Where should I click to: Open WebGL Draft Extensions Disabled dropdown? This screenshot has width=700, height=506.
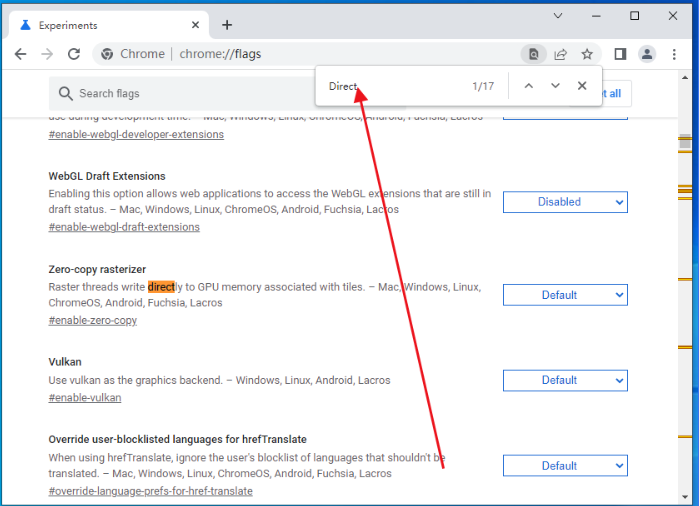[565, 202]
